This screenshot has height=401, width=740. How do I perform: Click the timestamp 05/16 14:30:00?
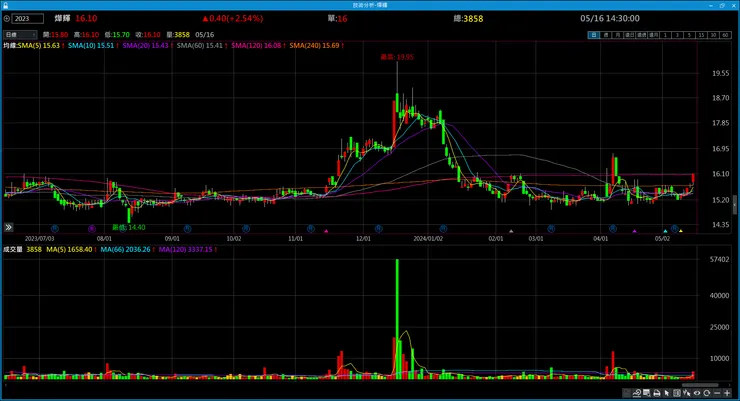(610, 18)
